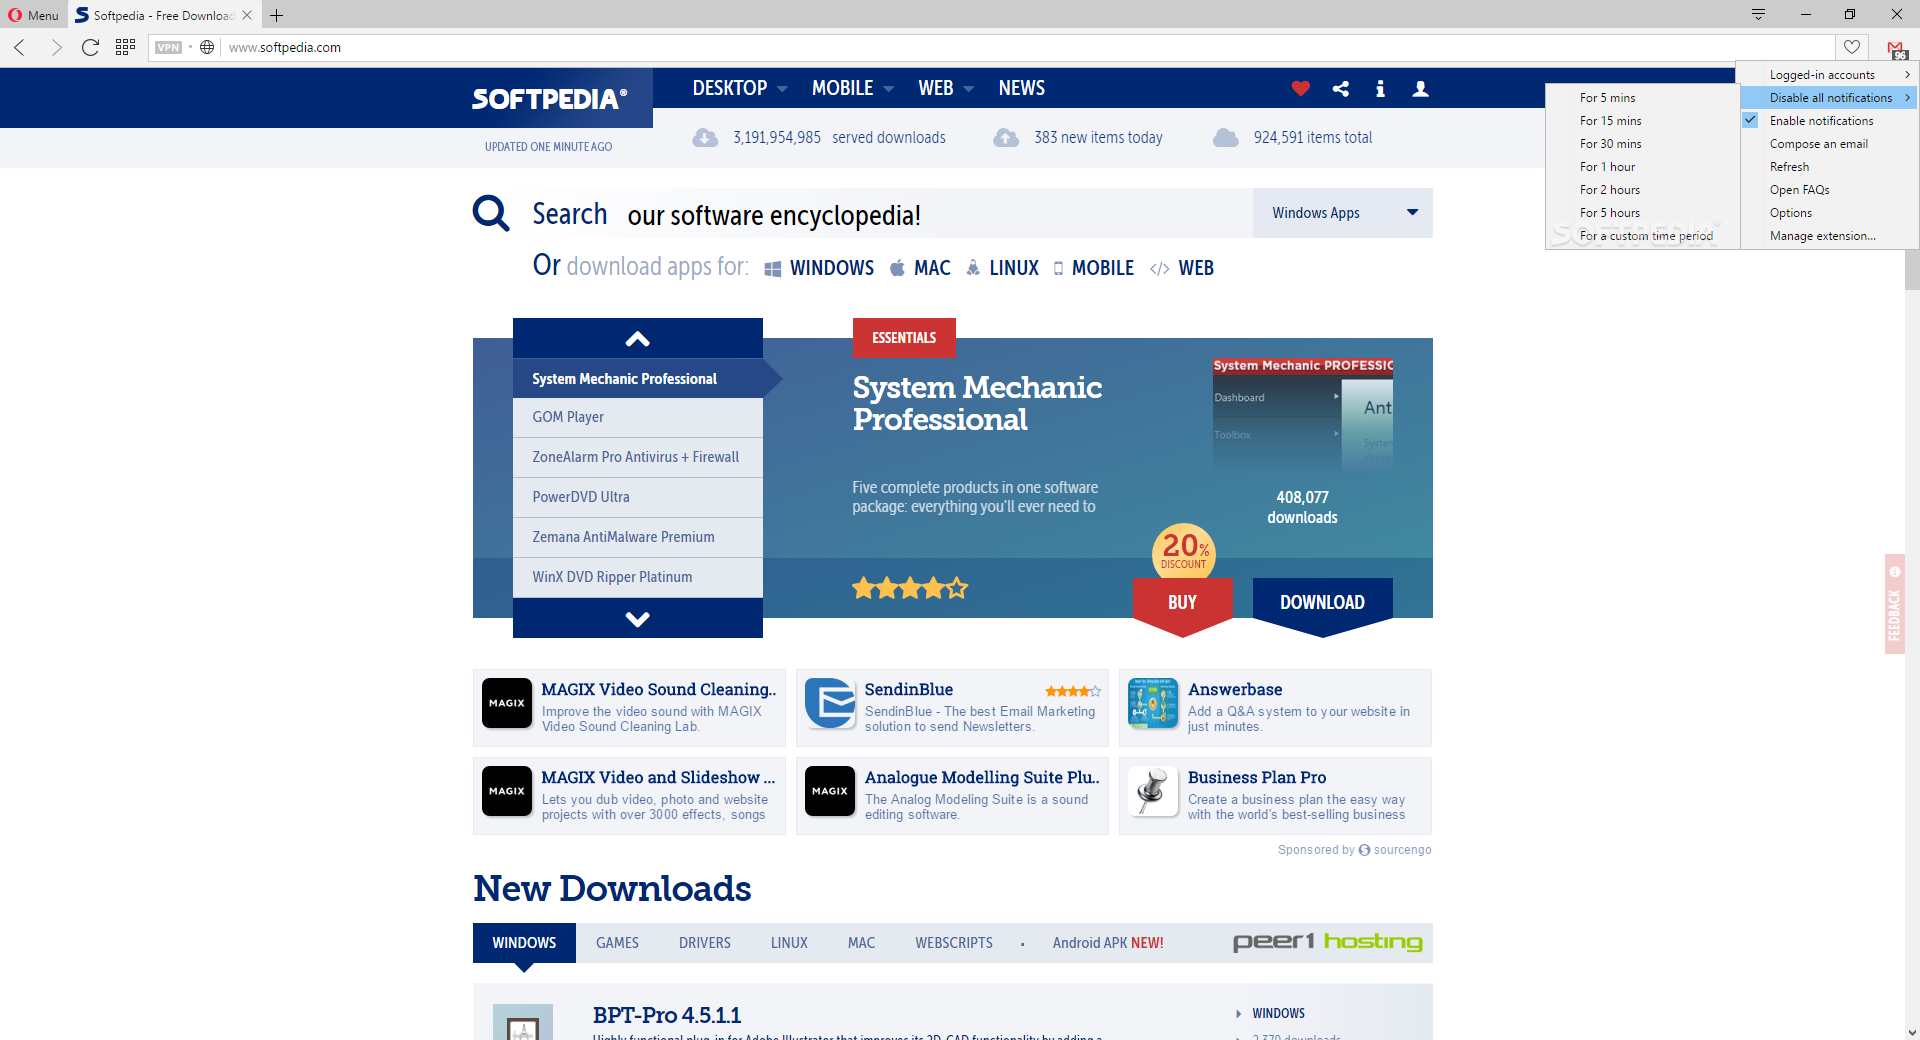
Task: Open the Android APK NEW tab
Action: pos(1108,943)
